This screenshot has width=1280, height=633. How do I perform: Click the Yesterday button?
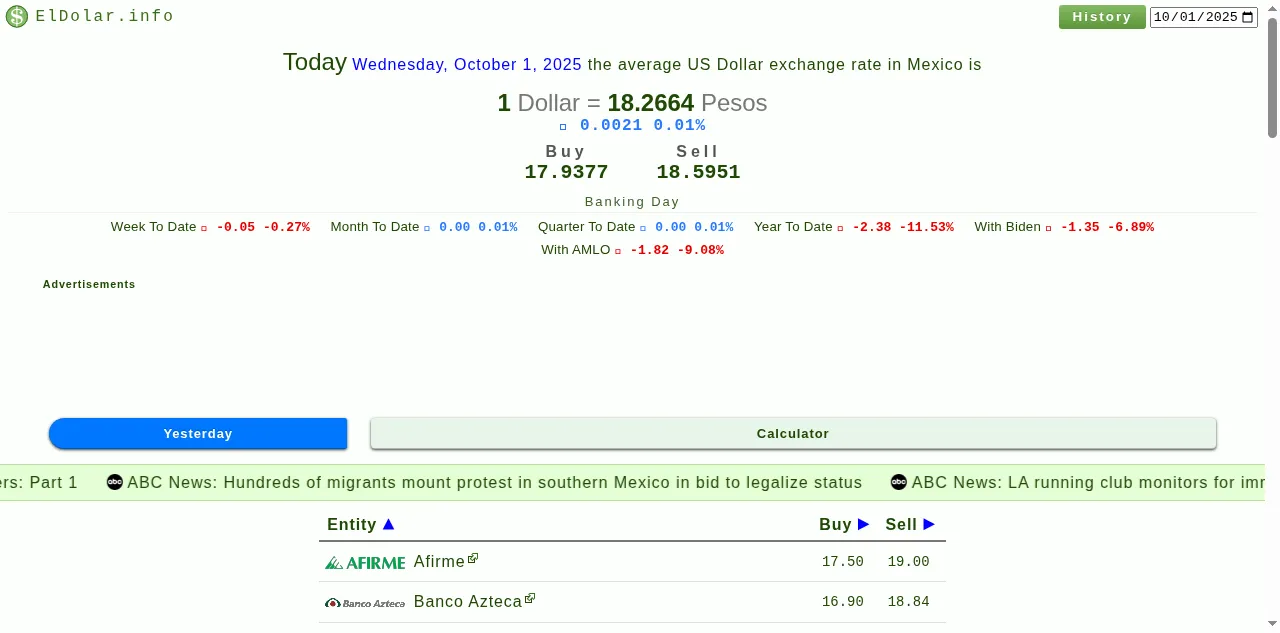[198, 434]
